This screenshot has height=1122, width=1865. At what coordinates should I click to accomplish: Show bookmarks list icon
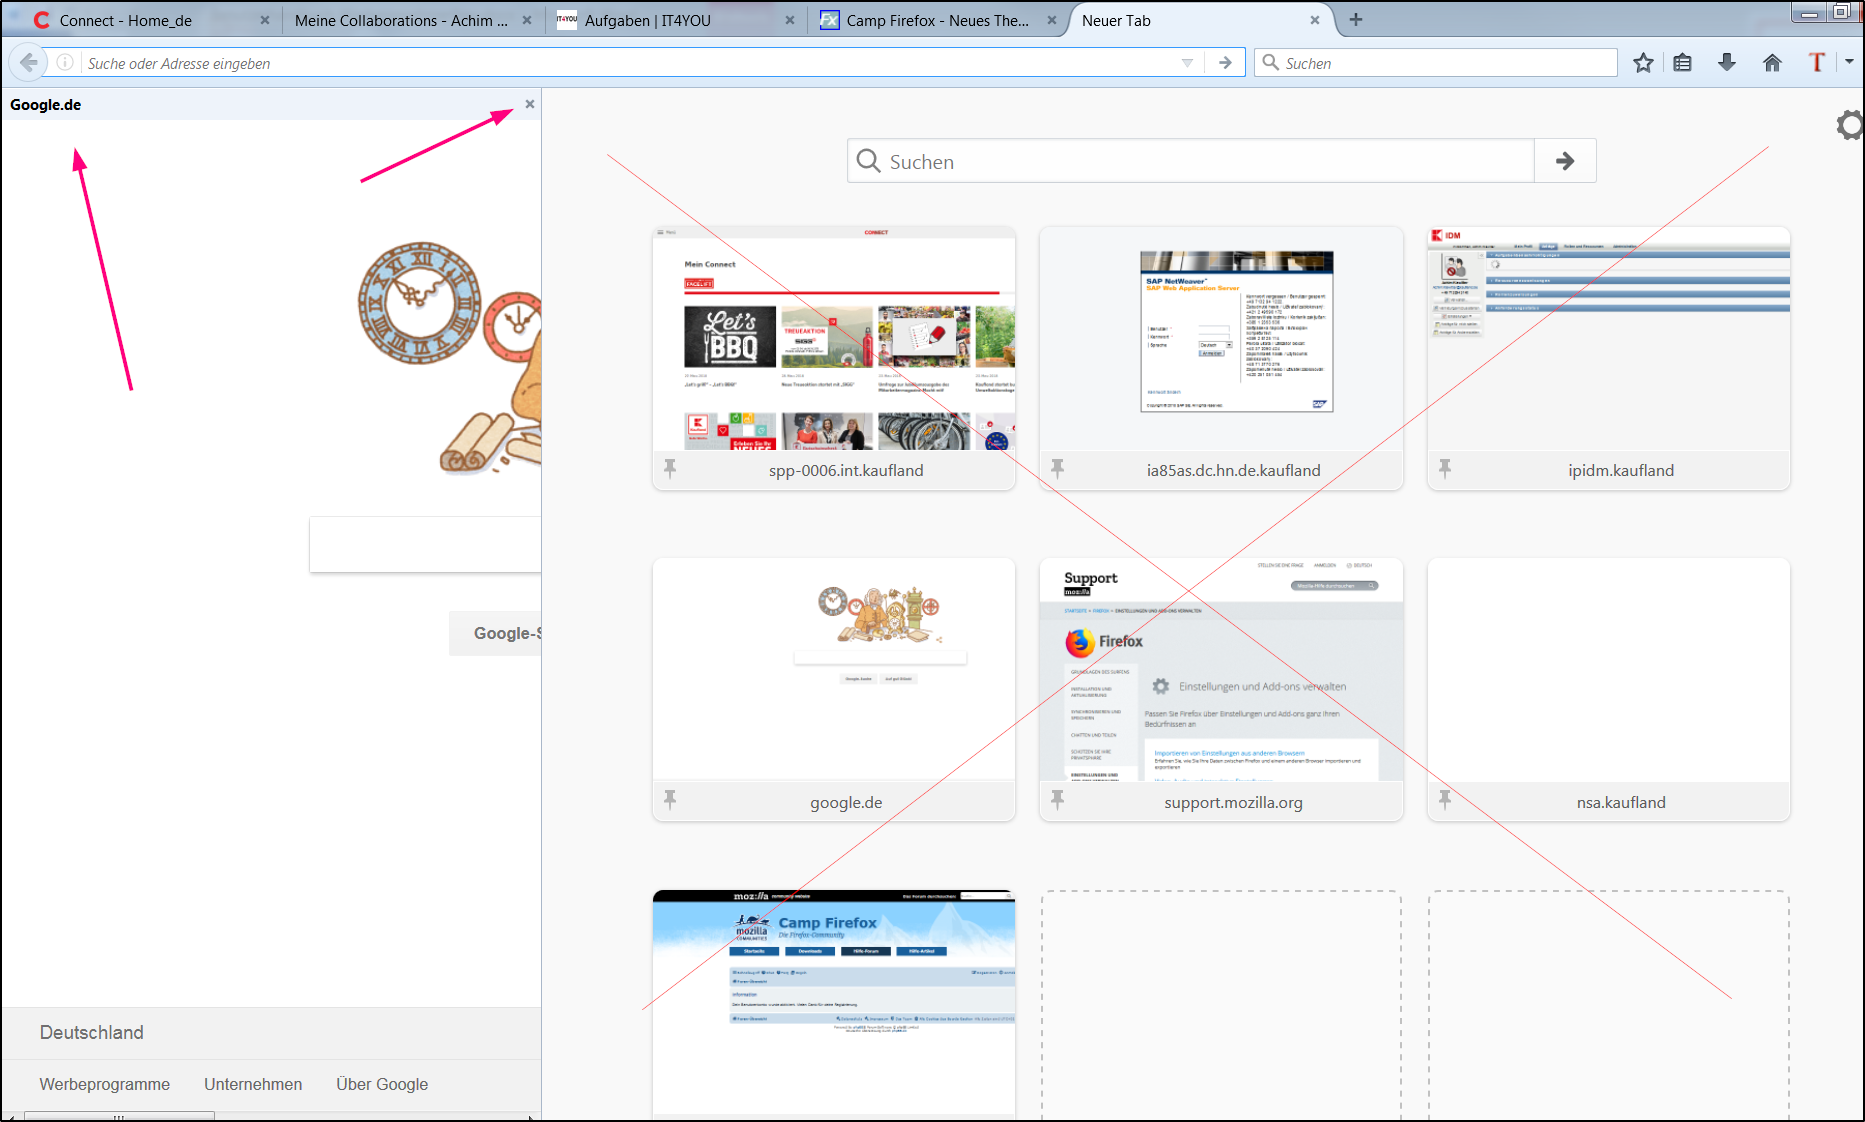[1683, 63]
